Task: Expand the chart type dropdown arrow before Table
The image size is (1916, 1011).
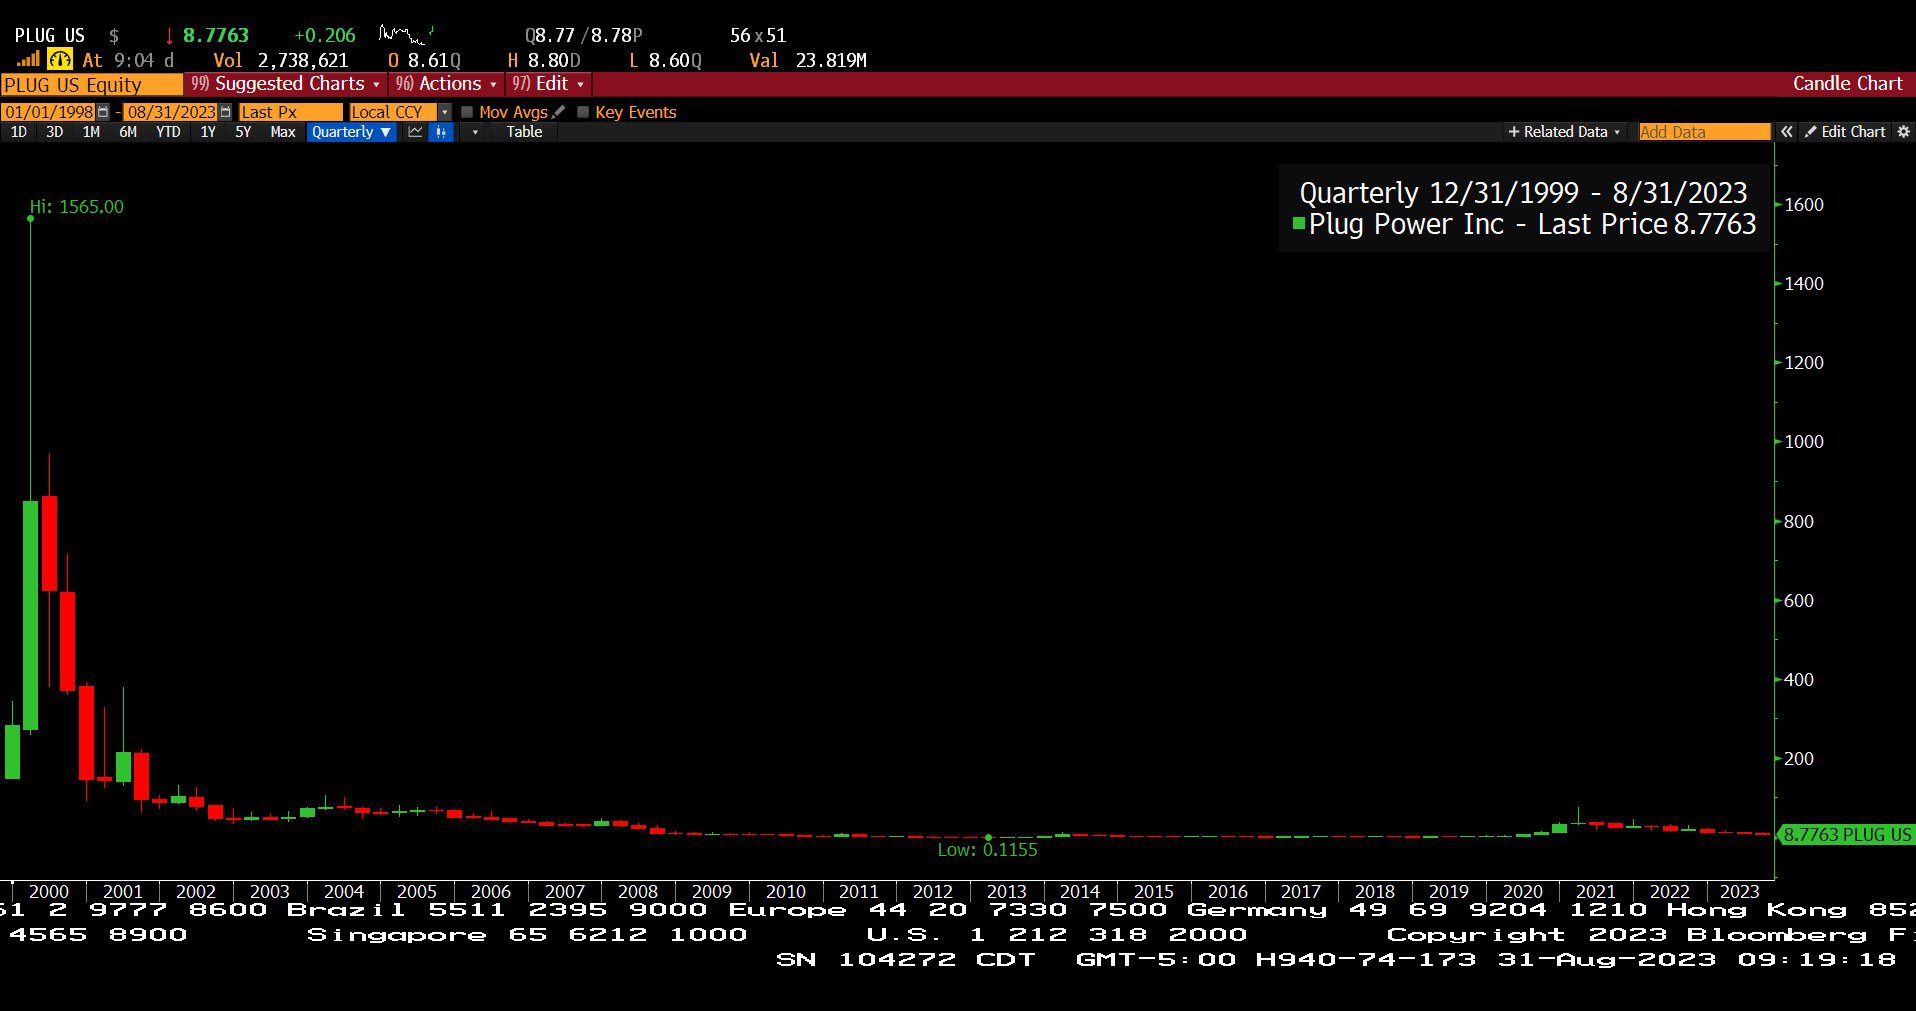Action: tap(475, 132)
